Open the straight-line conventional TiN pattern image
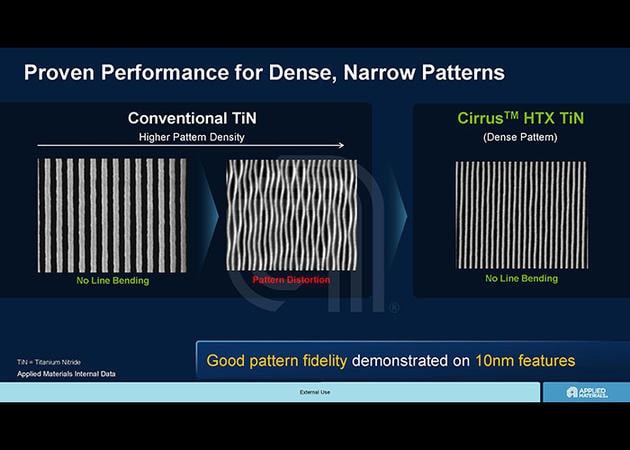Image resolution: width=630 pixels, height=450 pixels. (112, 215)
